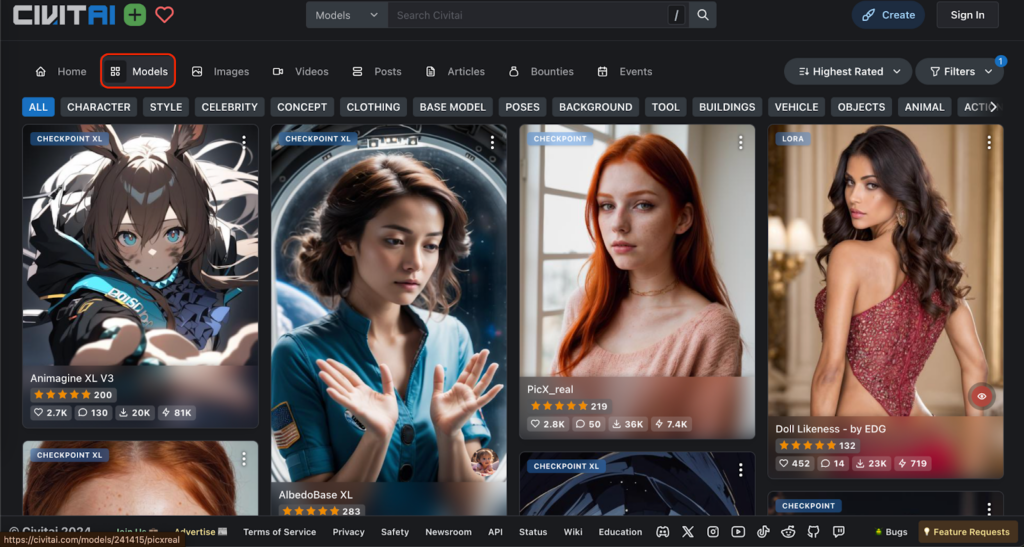Expand the Models search scope dropdown
The image size is (1024, 547).
click(346, 15)
